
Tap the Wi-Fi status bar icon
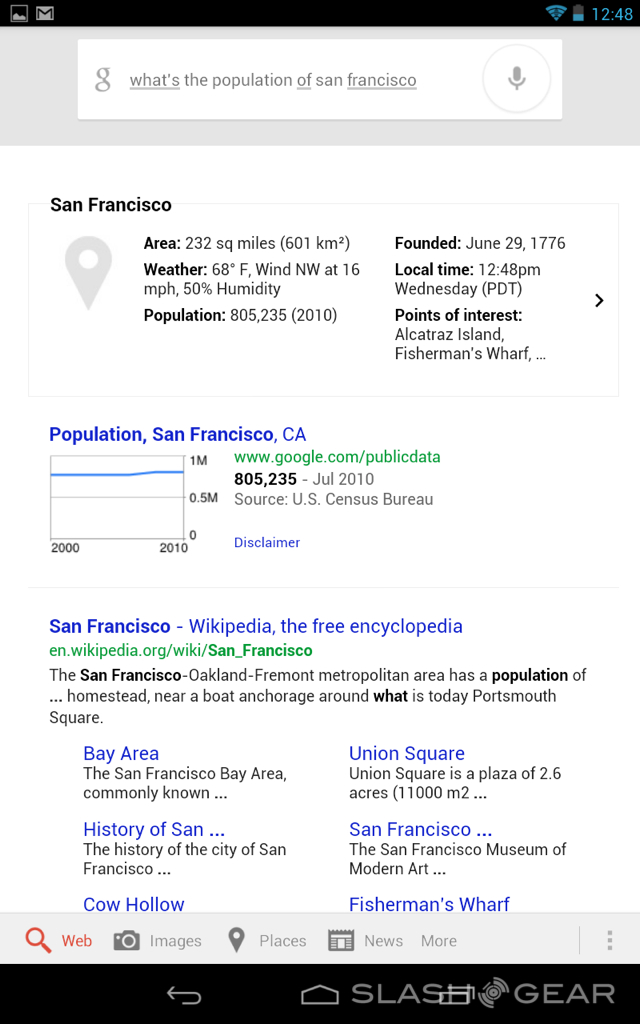tap(556, 13)
